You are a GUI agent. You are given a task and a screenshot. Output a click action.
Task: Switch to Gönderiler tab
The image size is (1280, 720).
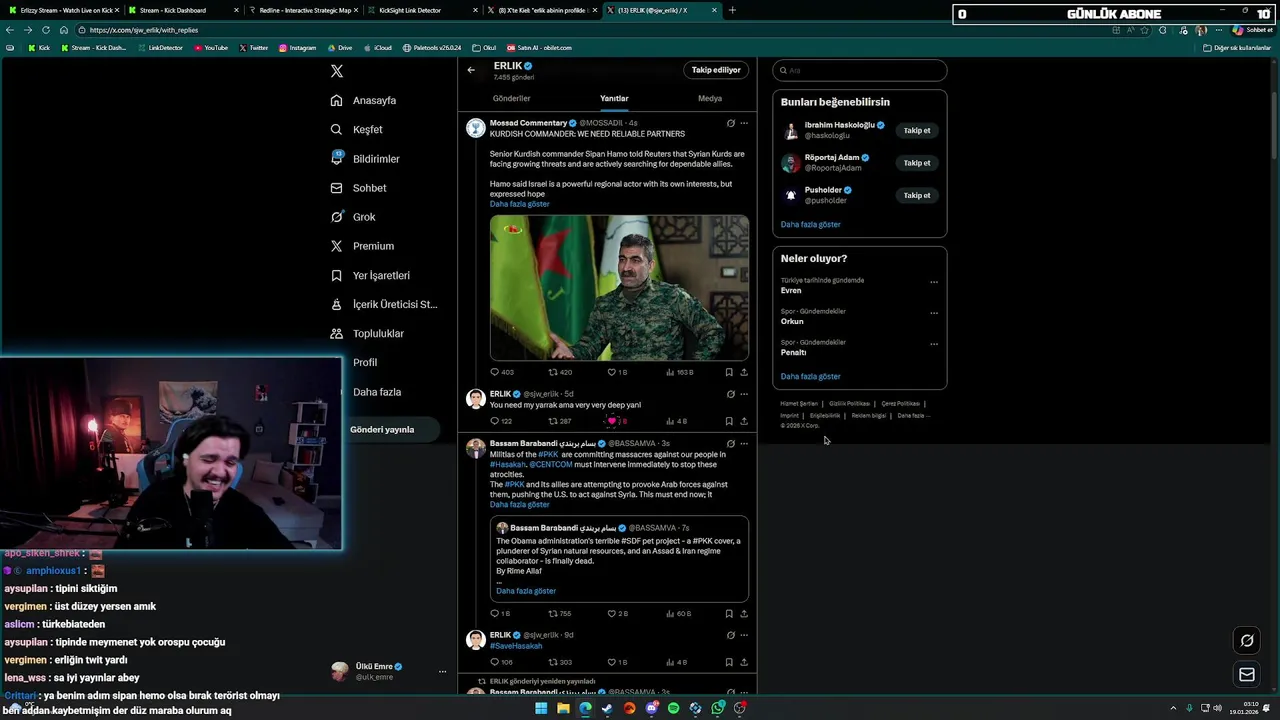pyautogui.click(x=511, y=98)
